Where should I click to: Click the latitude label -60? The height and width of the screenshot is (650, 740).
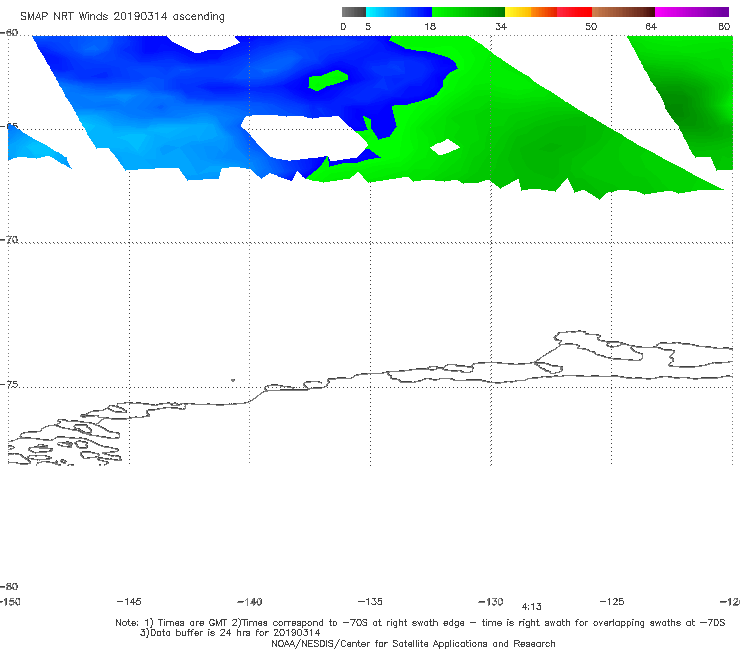click(x=9, y=33)
